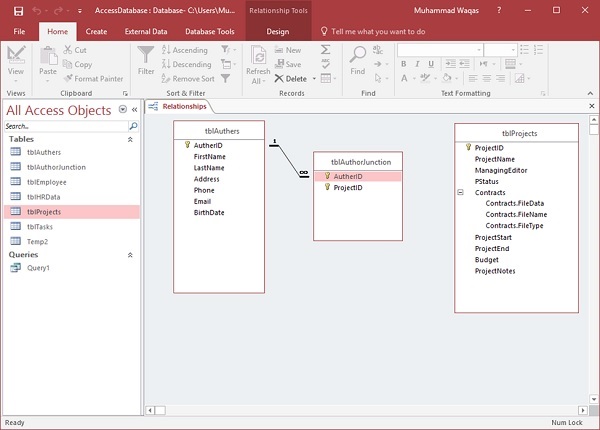Collapse the Tables group
This screenshot has height=430, width=600.
tap(129, 139)
